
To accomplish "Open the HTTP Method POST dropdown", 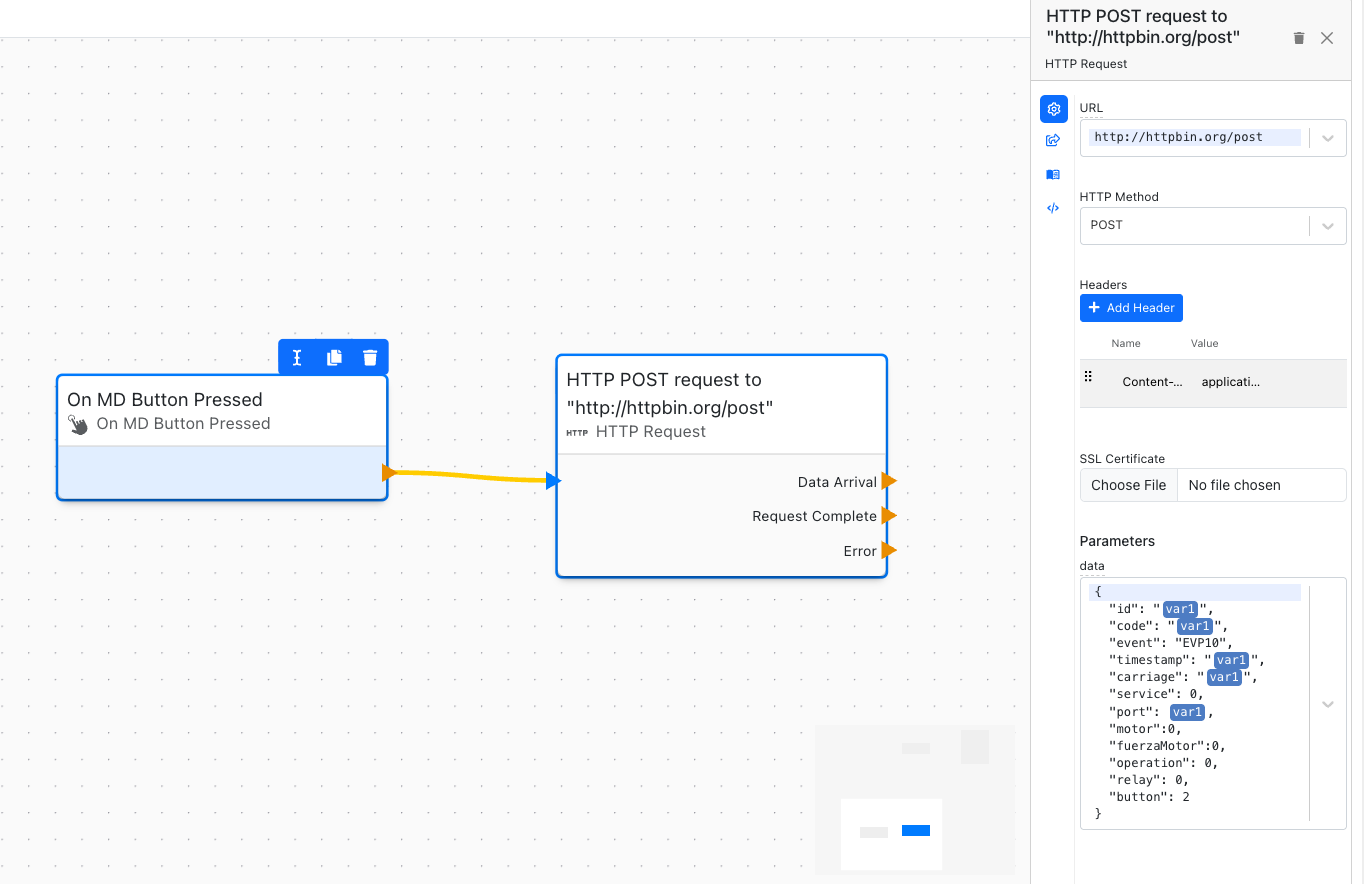I will click(1212, 226).
